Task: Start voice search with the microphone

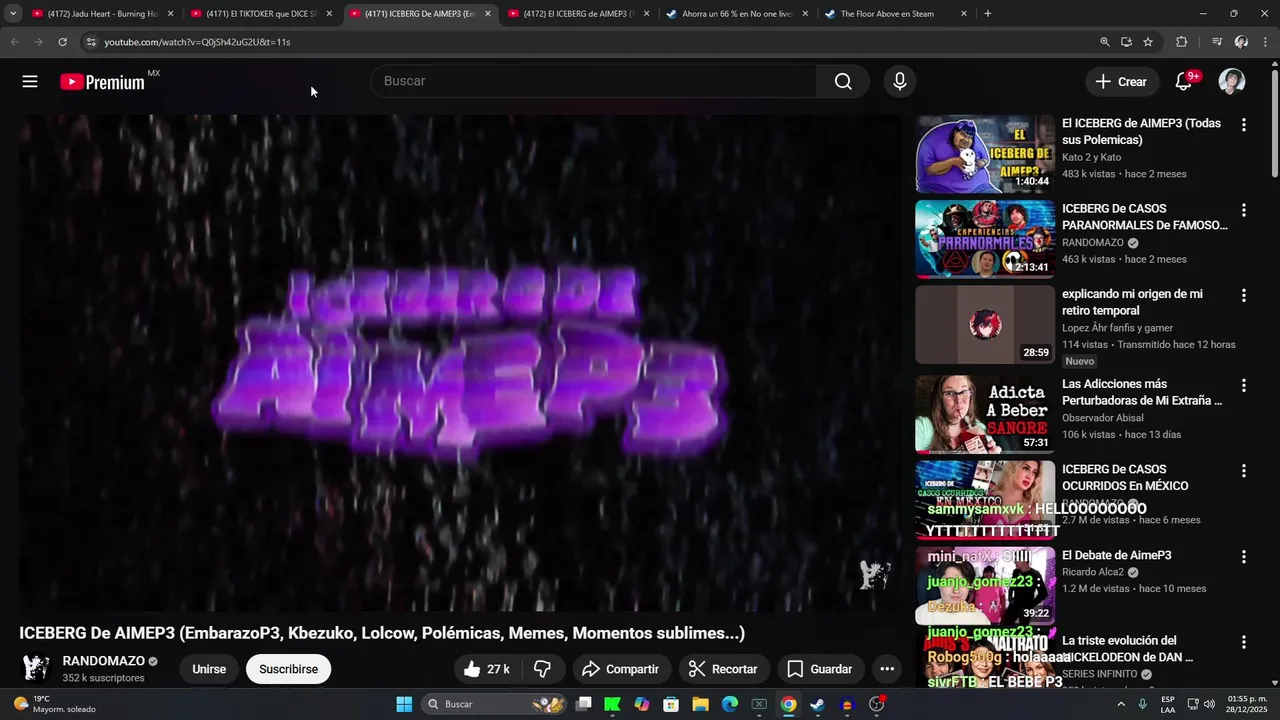Action: click(x=900, y=82)
